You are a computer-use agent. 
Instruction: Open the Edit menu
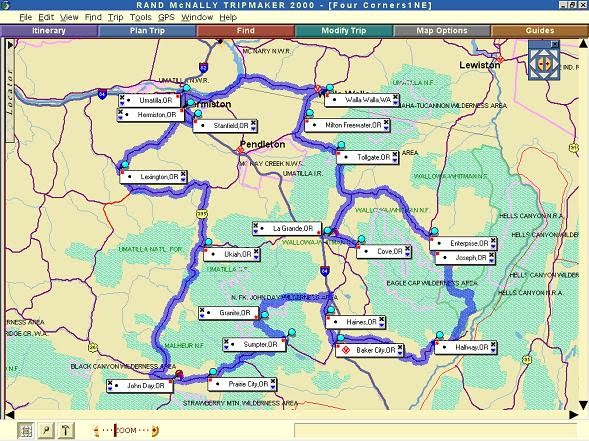46,17
